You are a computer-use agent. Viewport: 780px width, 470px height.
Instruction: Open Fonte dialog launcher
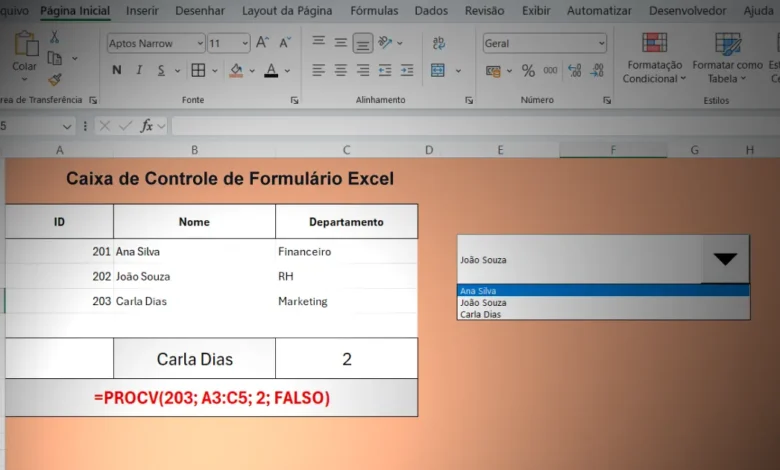tap(294, 100)
